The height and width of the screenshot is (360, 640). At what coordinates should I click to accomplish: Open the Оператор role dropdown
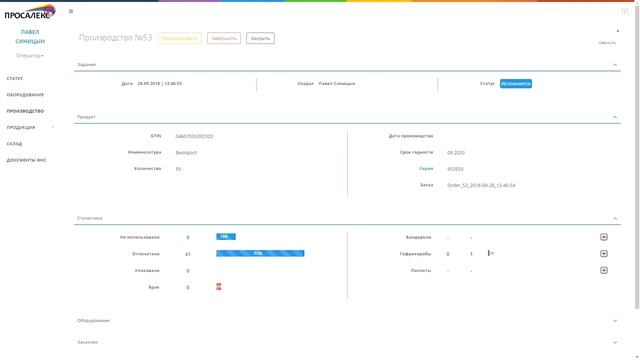pos(30,56)
